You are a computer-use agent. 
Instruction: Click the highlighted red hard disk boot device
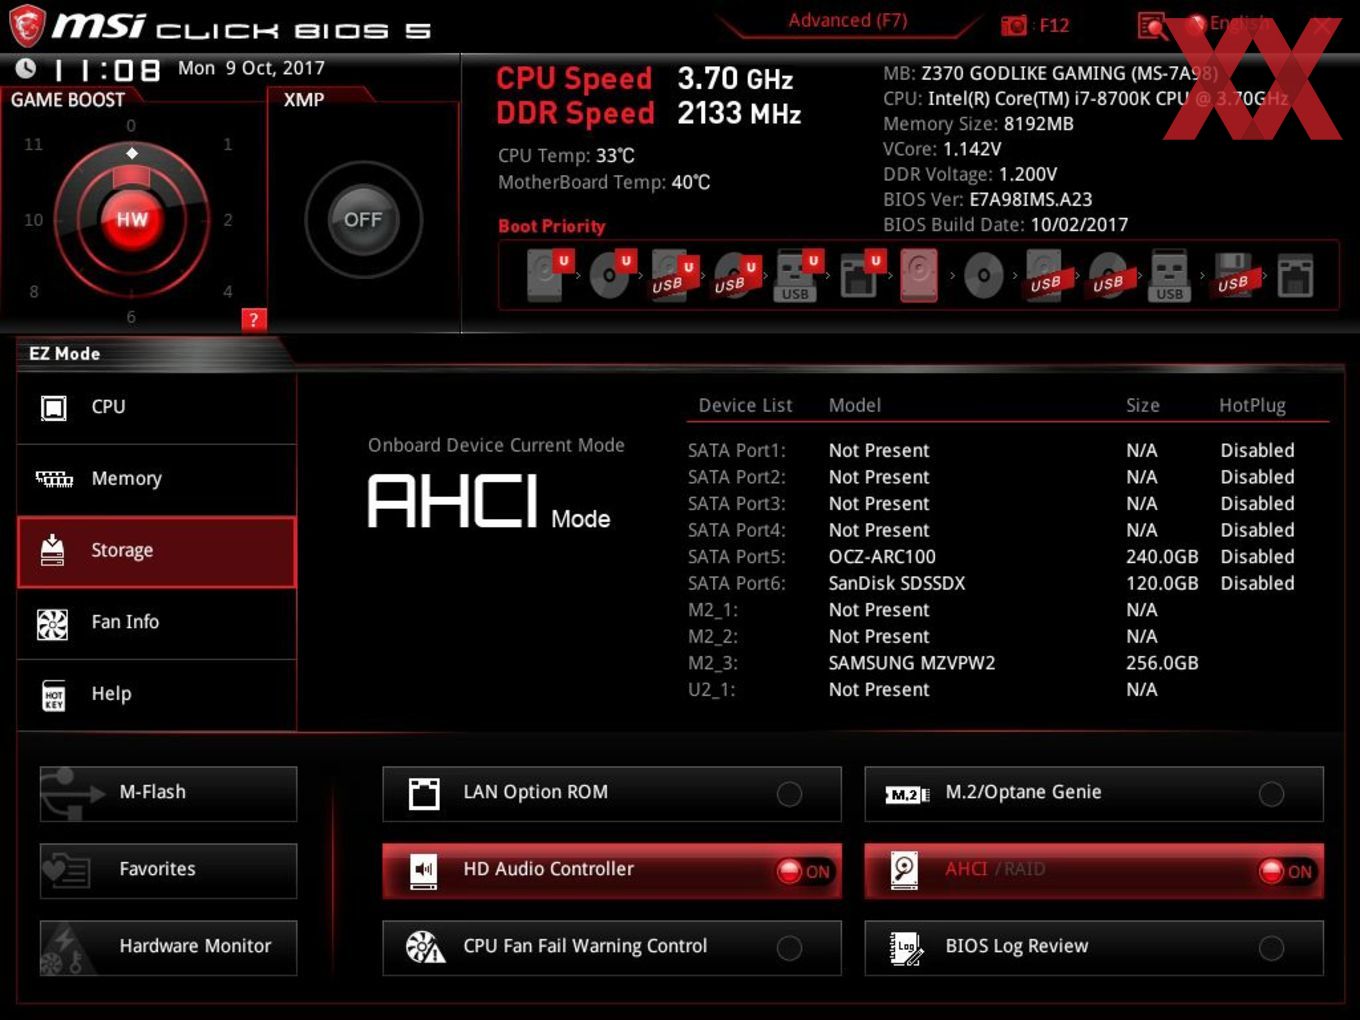click(919, 276)
